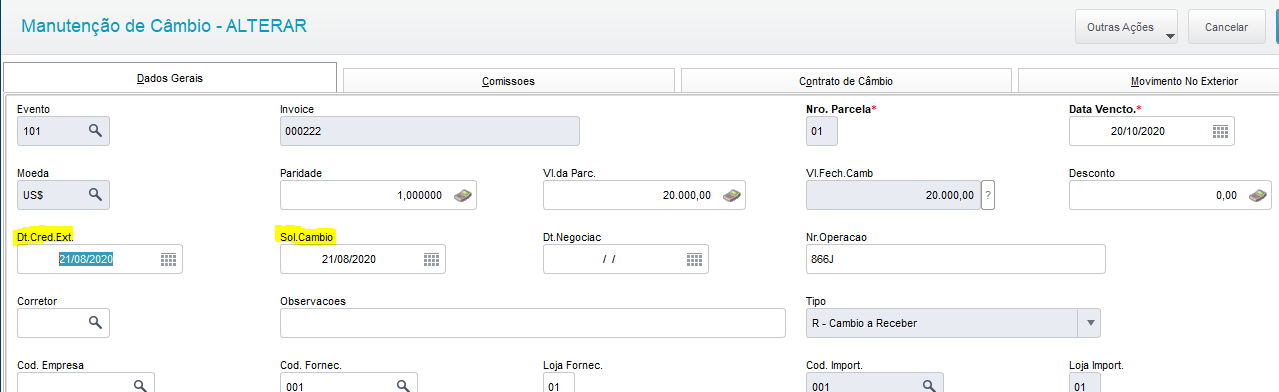This screenshot has height=392, width=1279.
Task: Open the Cod. Empresa search magnifier
Action: [141, 385]
